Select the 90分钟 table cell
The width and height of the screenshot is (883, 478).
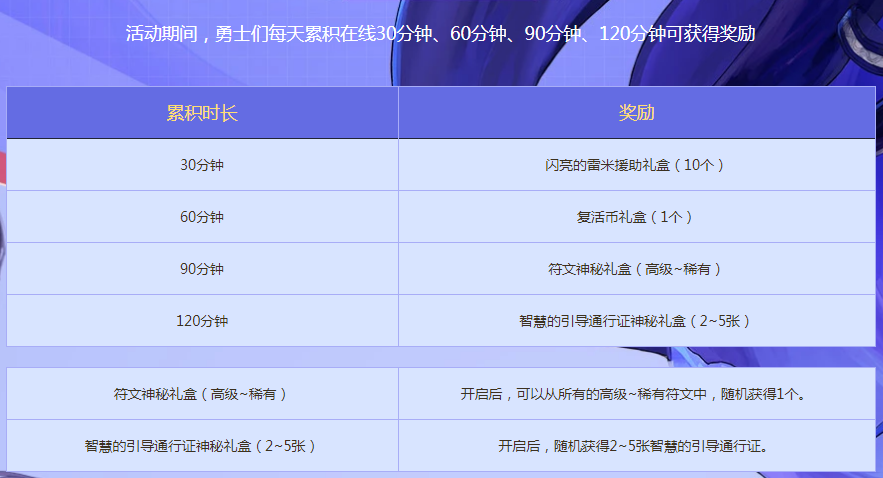[x=202, y=269]
